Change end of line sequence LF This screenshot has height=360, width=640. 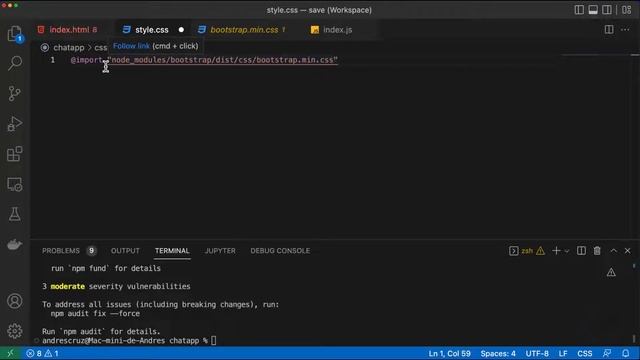pos(563,353)
